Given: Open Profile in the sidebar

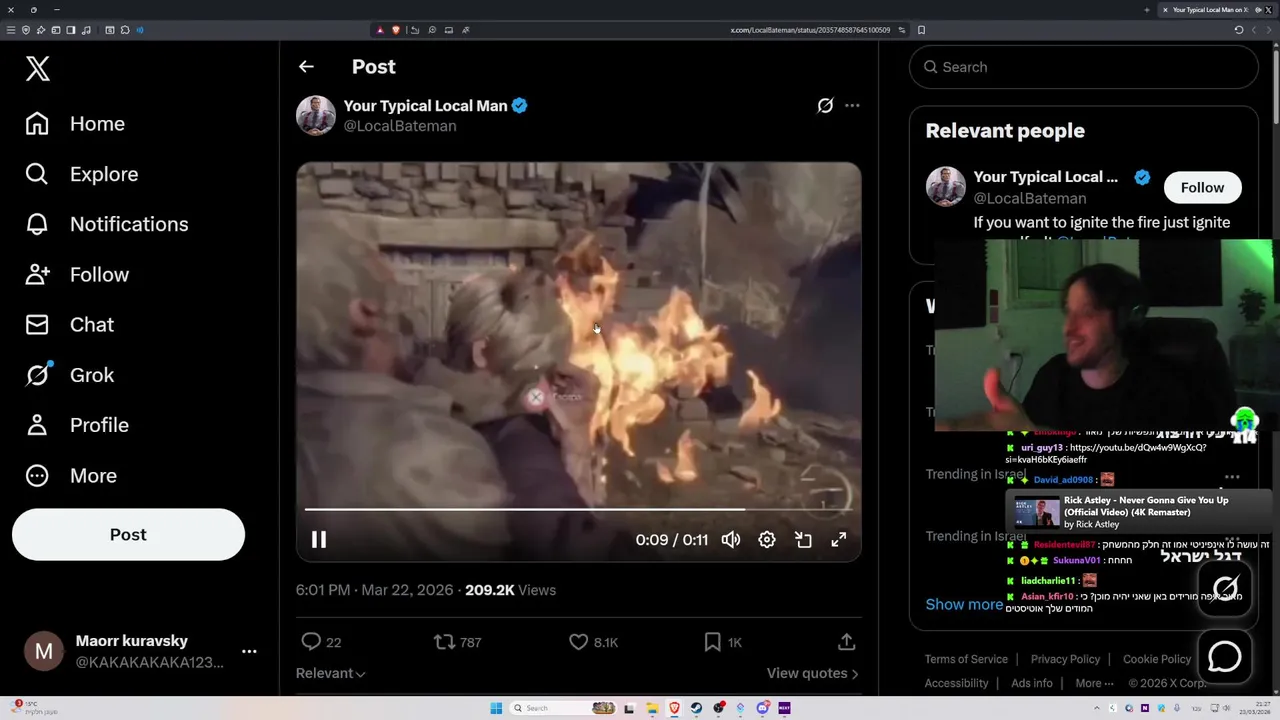Looking at the screenshot, I should (x=77, y=425).
